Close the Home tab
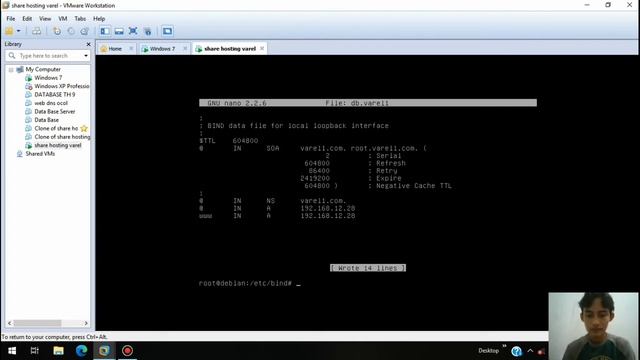 [131, 49]
